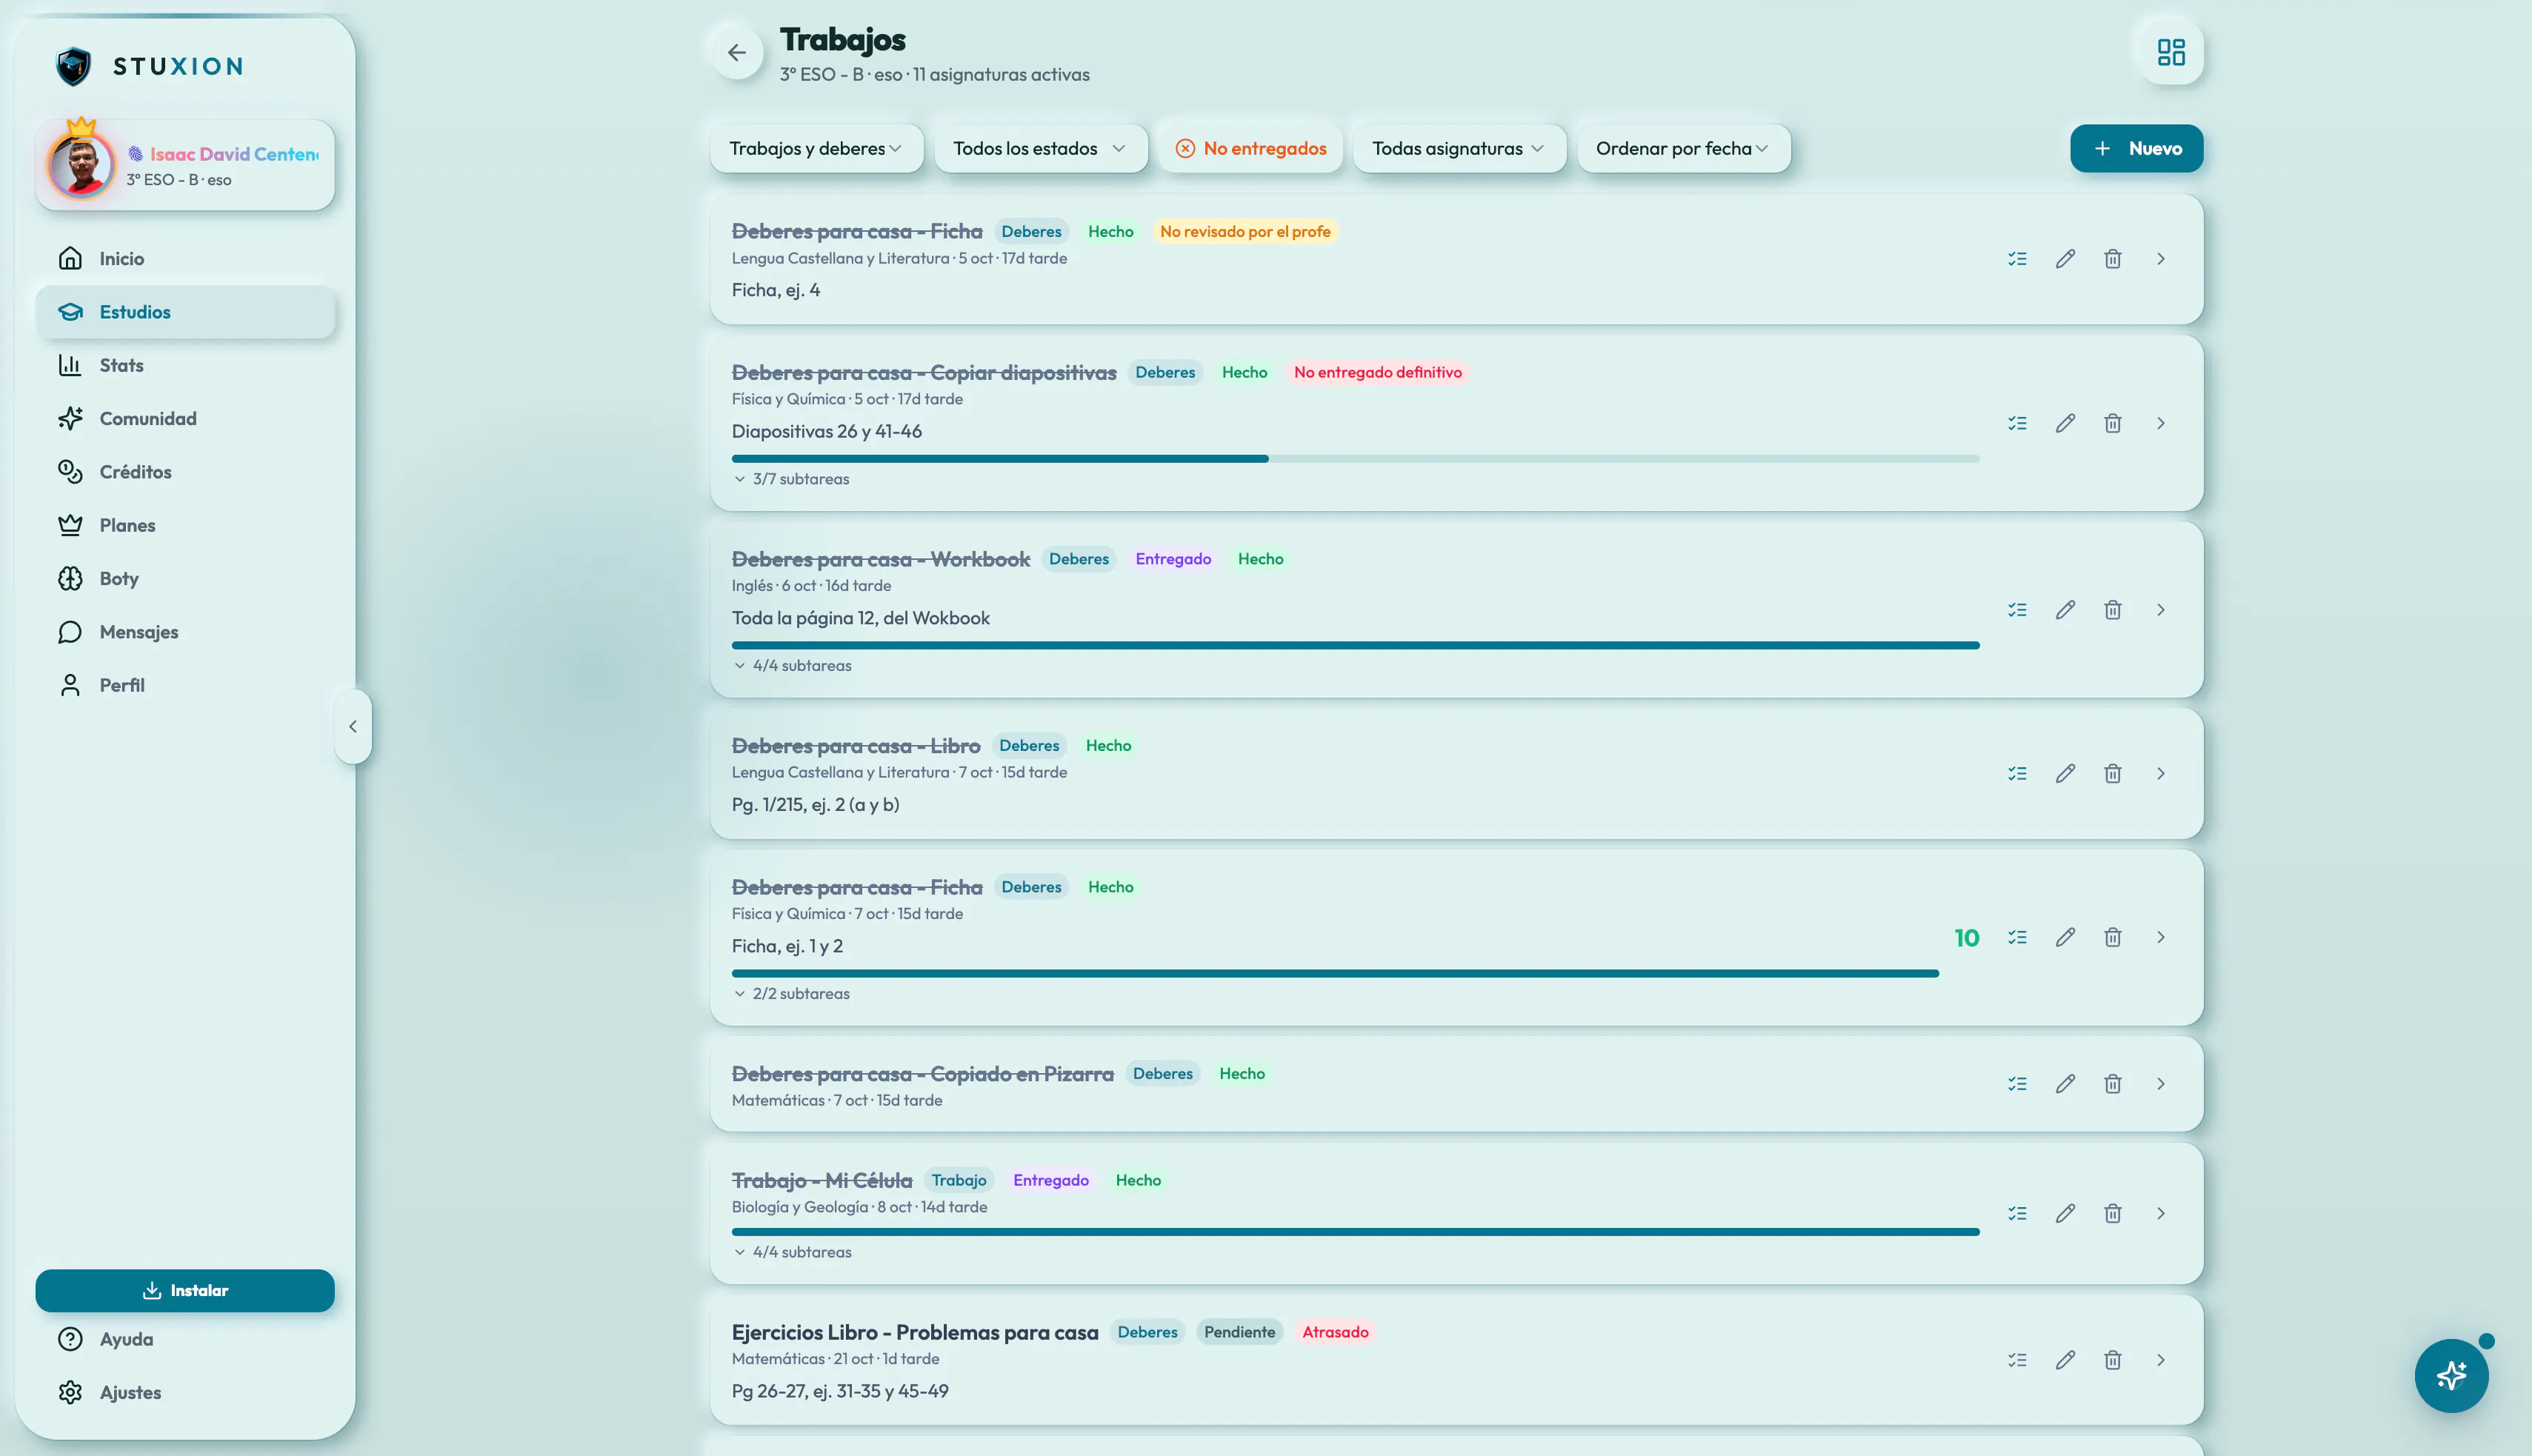Edit the Copiar diapositivas homework
The height and width of the screenshot is (1456, 2532).
pyautogui.click(x=2065, y=423)
